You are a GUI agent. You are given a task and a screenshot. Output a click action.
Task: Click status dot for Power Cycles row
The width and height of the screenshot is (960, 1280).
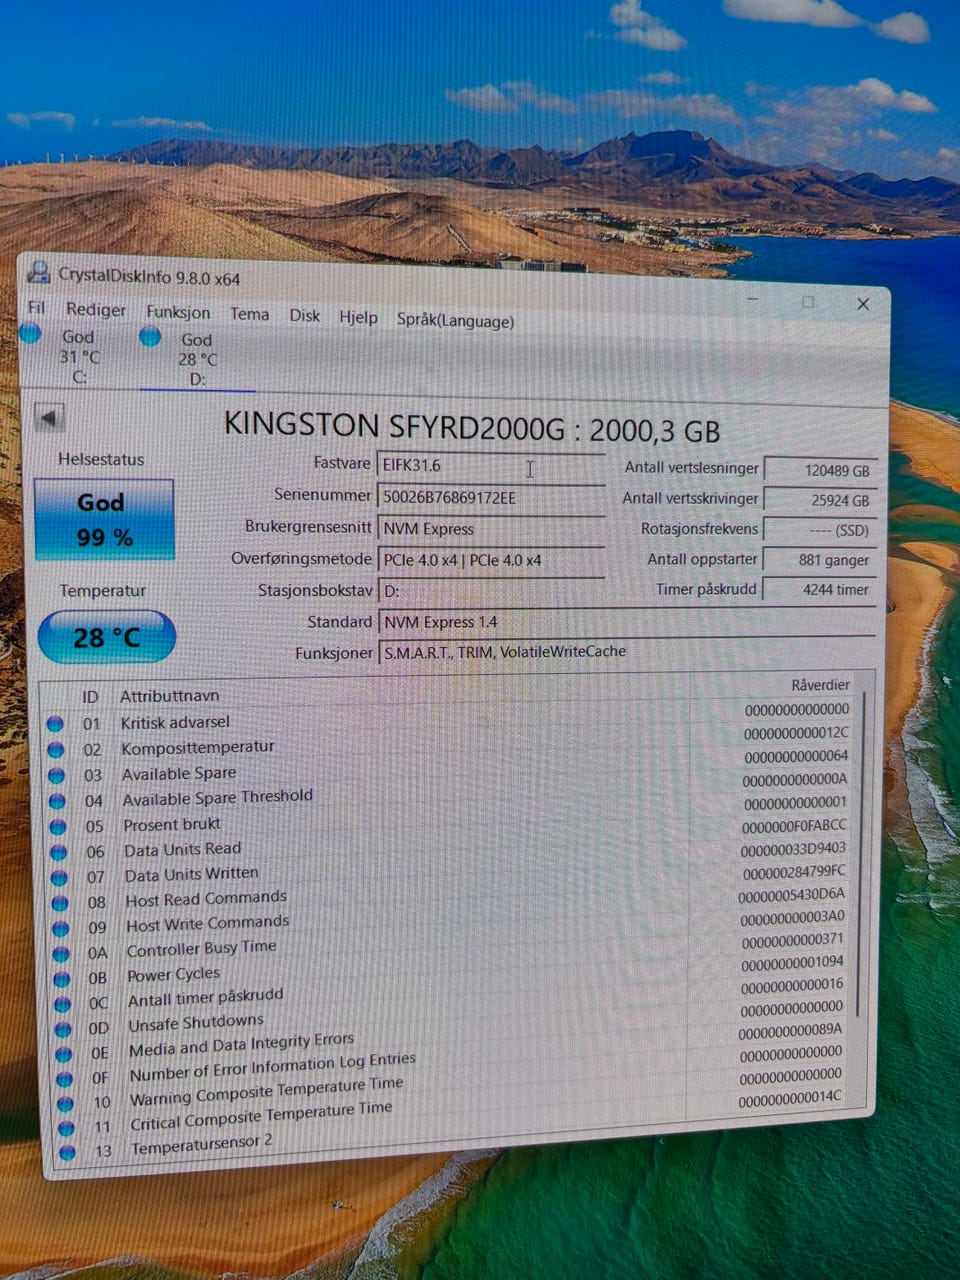tap(63, 979)
